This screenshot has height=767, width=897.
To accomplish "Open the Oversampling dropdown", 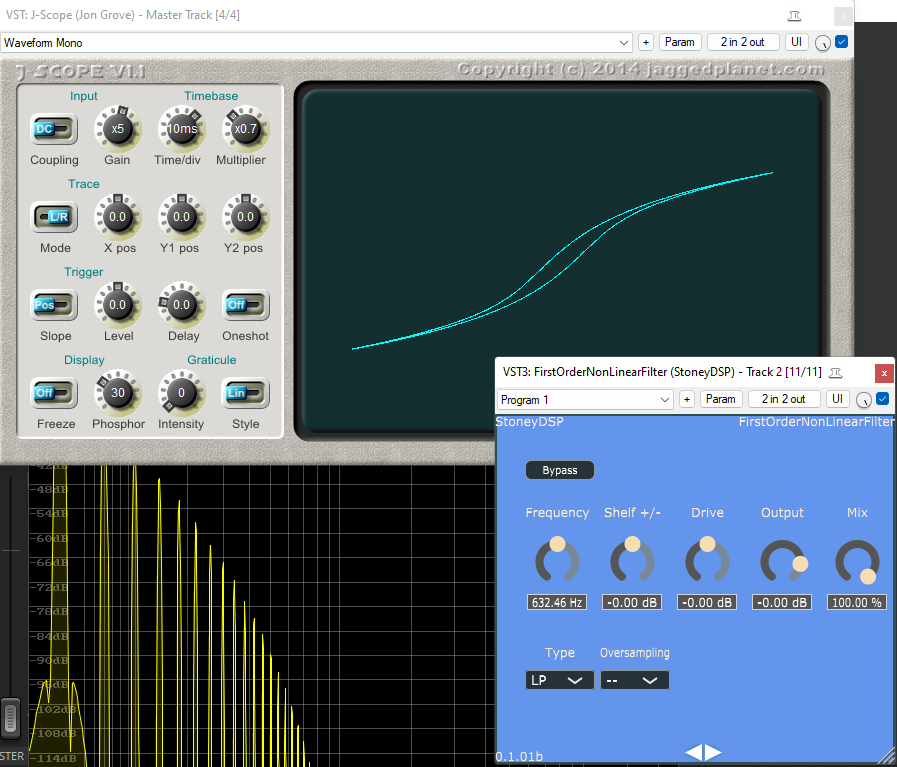I will 634,680.
